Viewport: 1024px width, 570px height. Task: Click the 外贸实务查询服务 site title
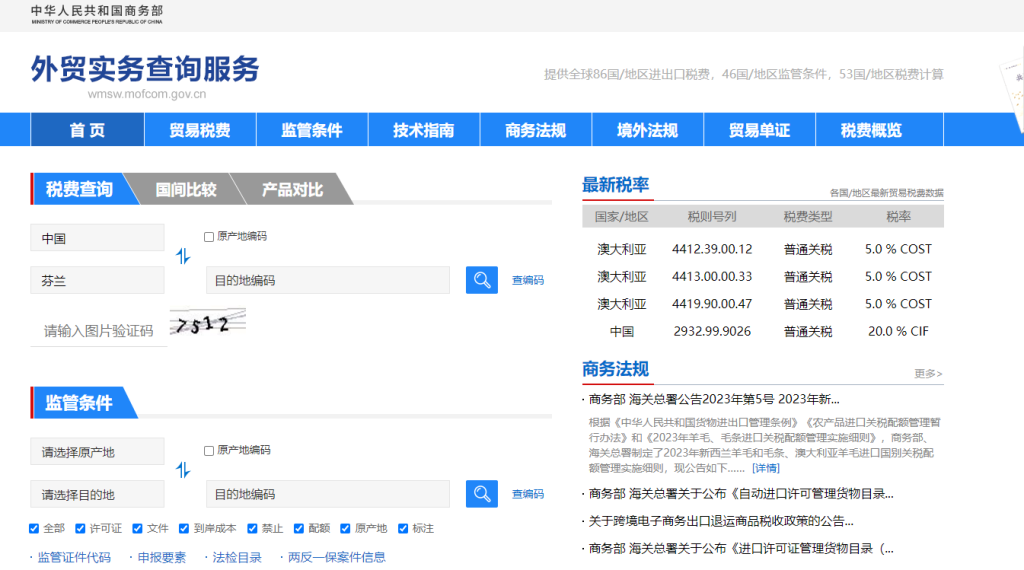pyautogui.click(x=145, y=69)
